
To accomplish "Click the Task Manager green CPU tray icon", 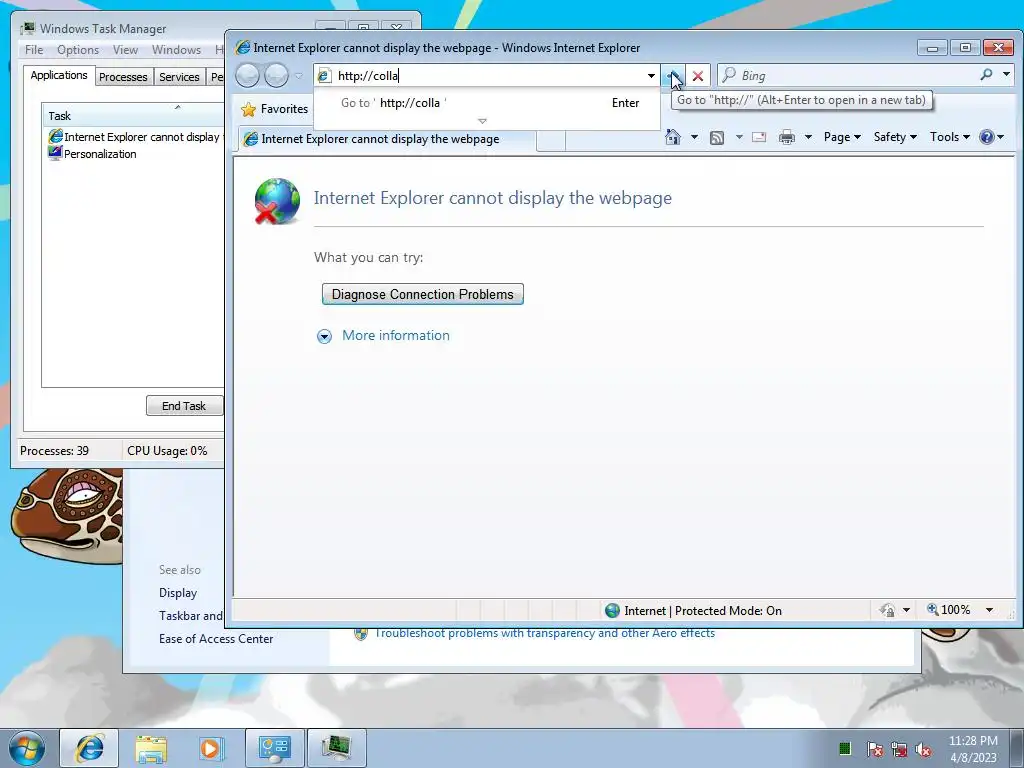I will [x=845, y=748].
